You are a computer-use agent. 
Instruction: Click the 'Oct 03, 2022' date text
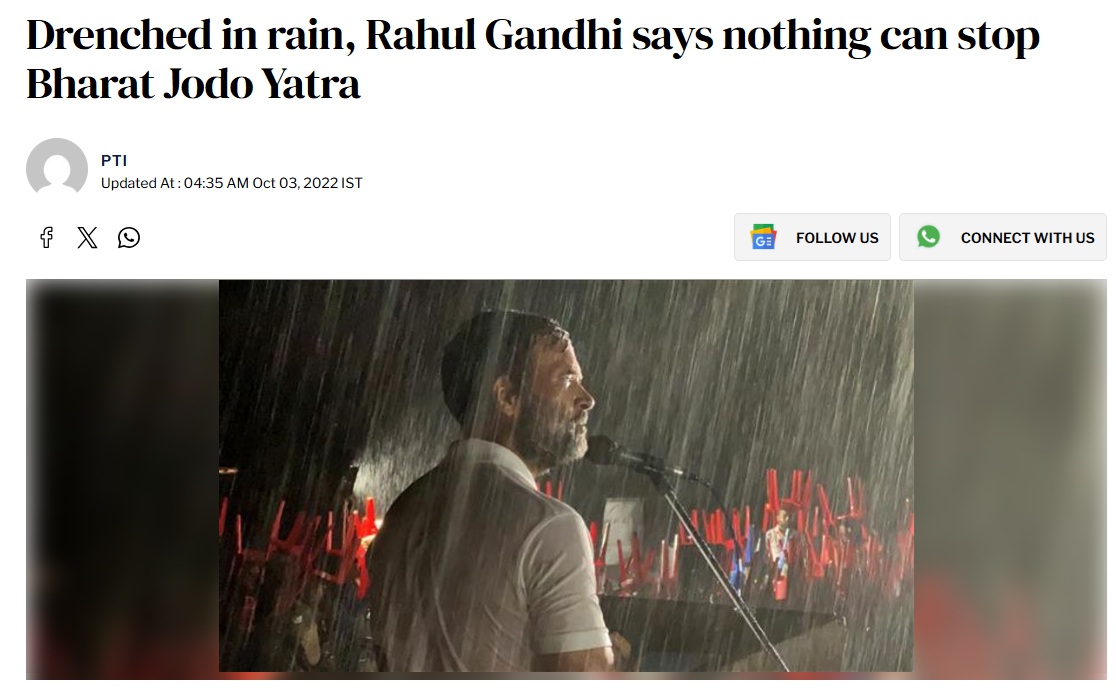[x=295, y=183]
